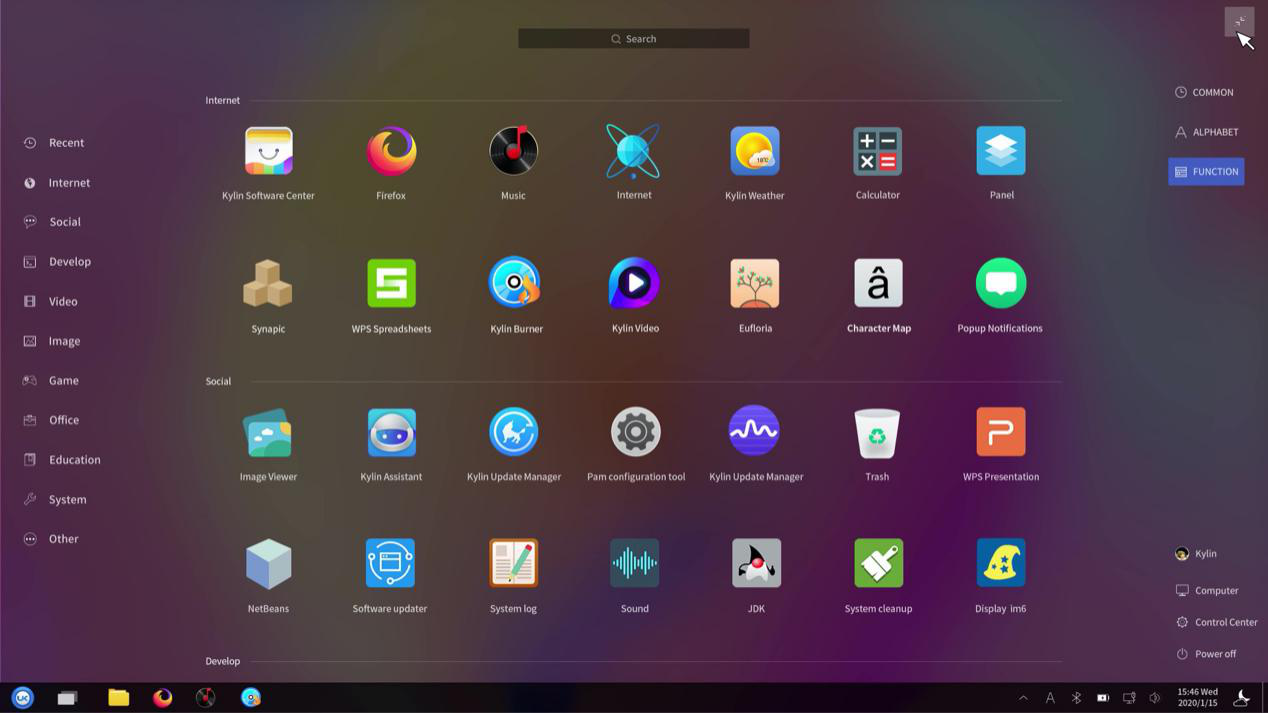
Task: Launch Kylin Burner
Action: 514,284
